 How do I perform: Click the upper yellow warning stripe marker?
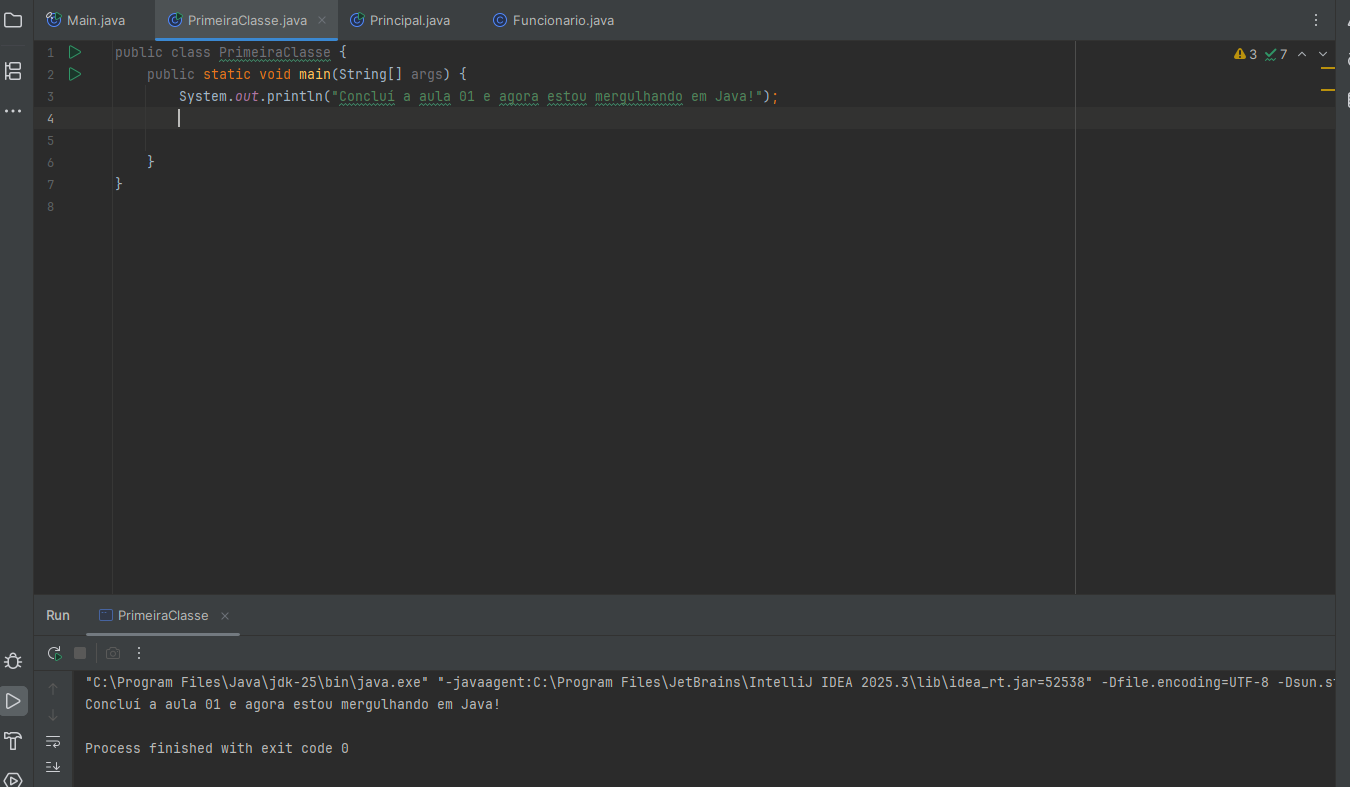(1328, 68)
